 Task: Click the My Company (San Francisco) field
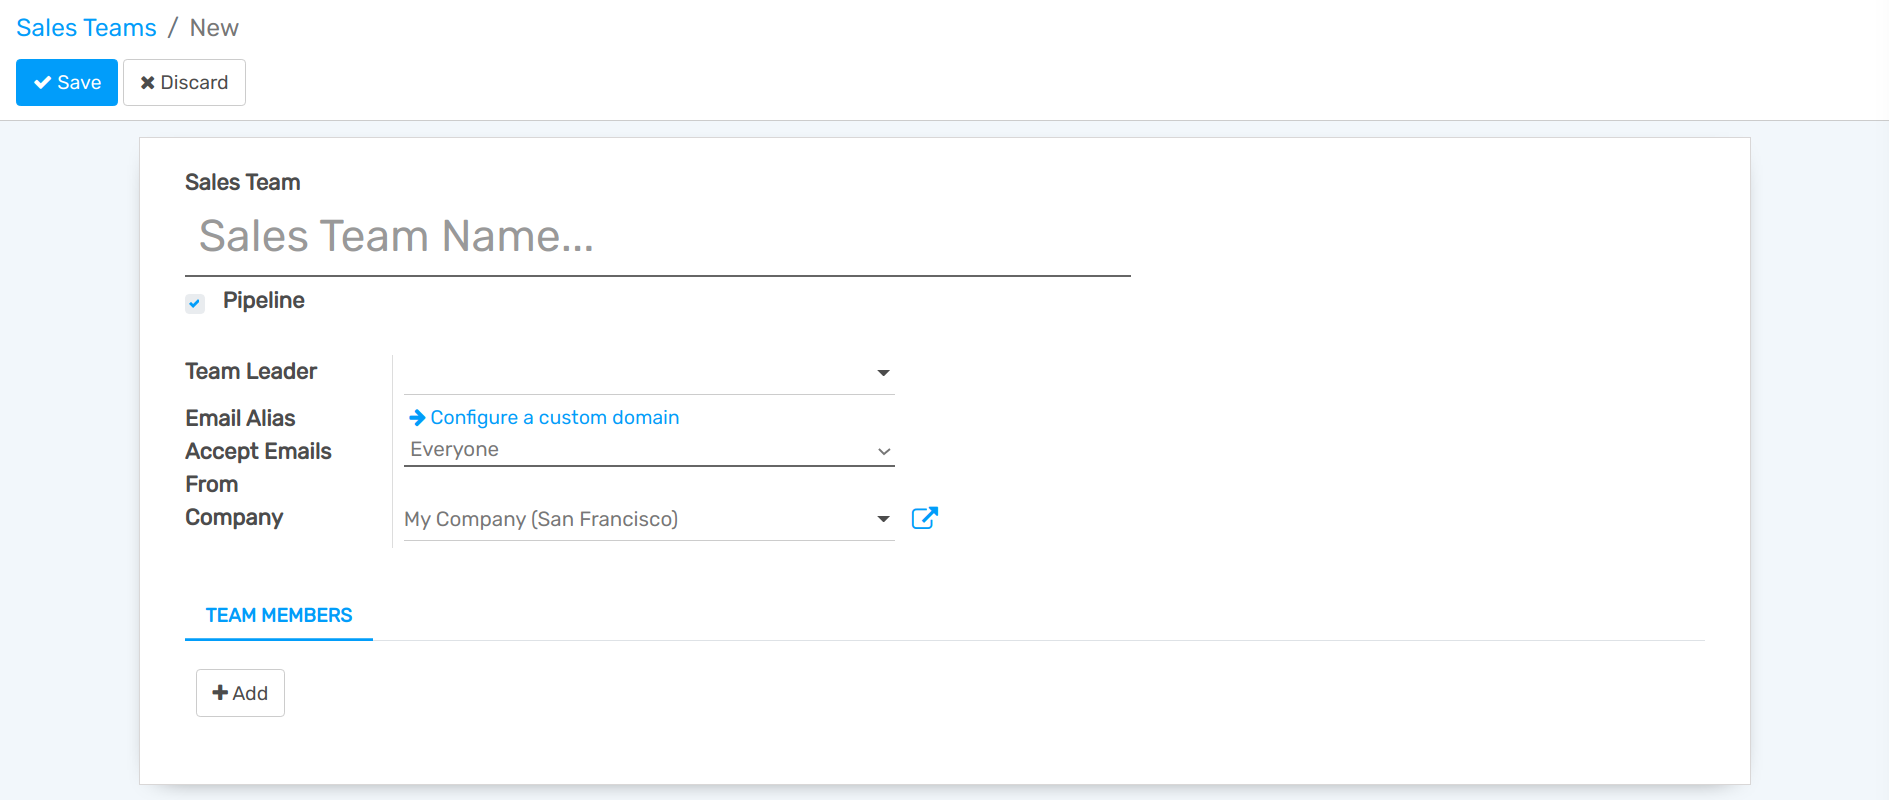636,519
